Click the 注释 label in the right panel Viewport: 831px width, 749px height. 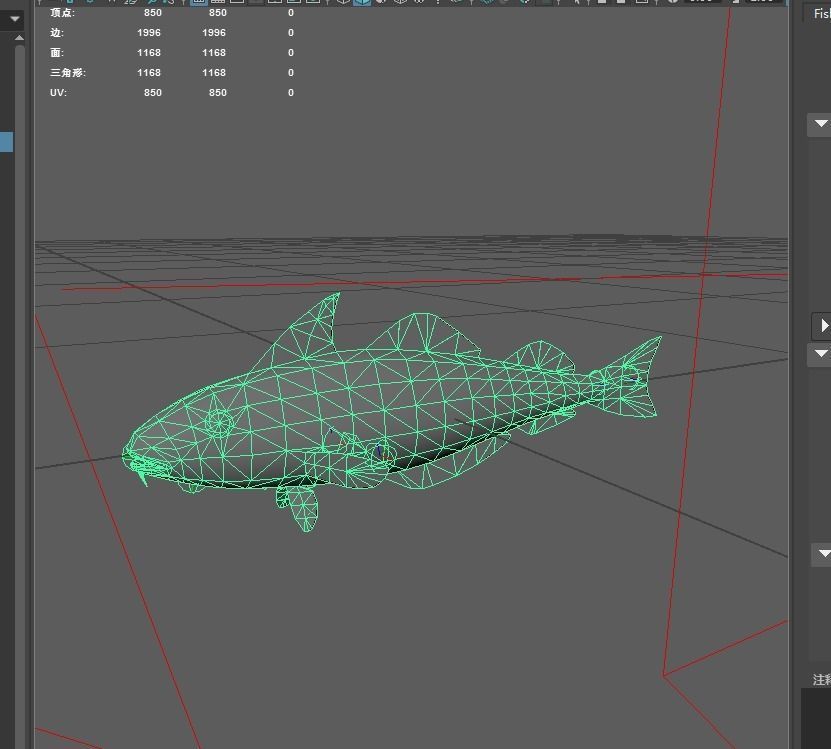pyautogui.click(x=822, y=679)
